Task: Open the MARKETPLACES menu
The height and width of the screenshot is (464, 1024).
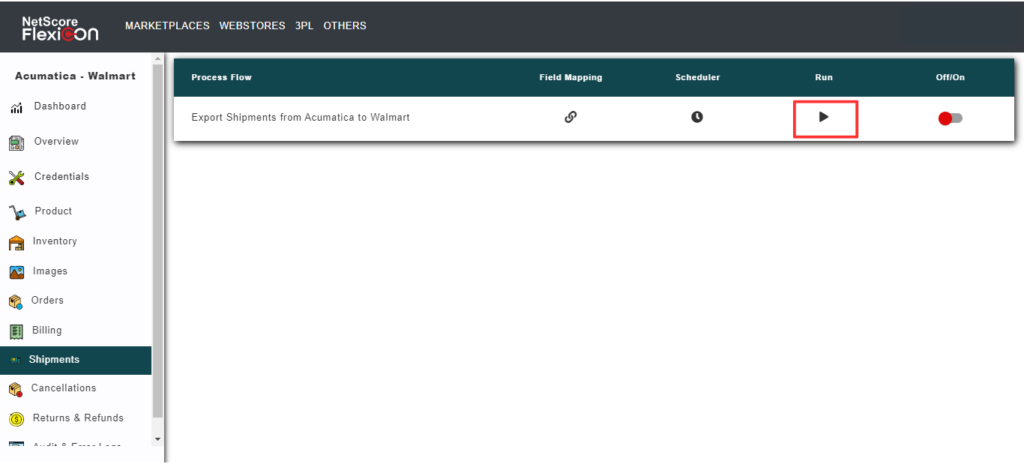Action: click(167, 26)
